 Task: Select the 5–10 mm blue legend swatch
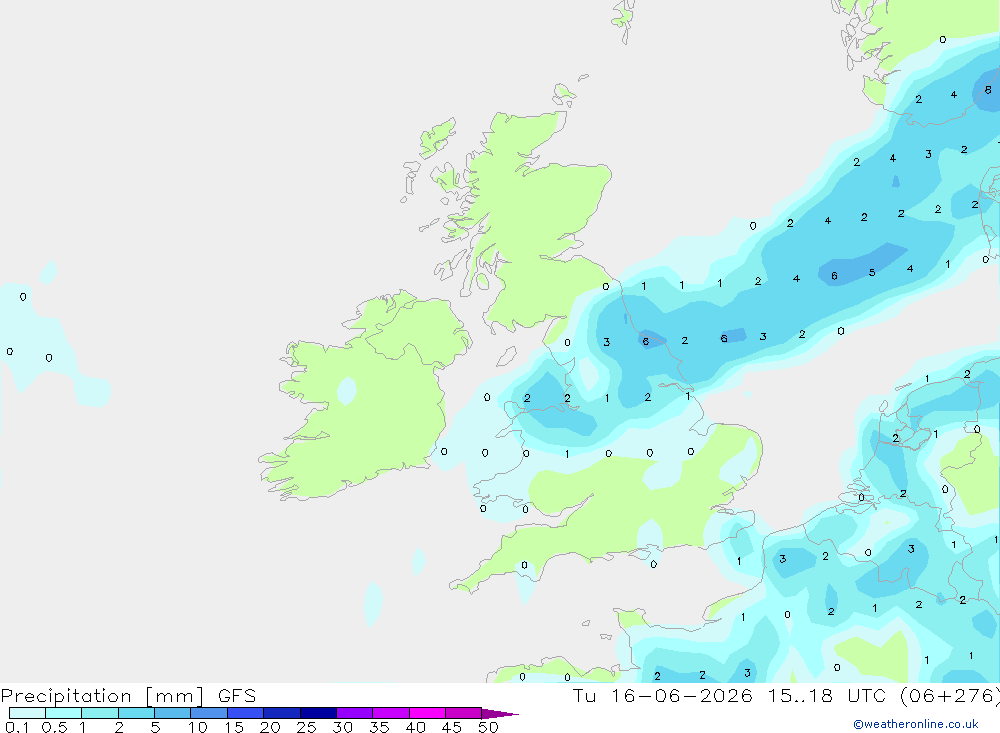click(173, 713)
